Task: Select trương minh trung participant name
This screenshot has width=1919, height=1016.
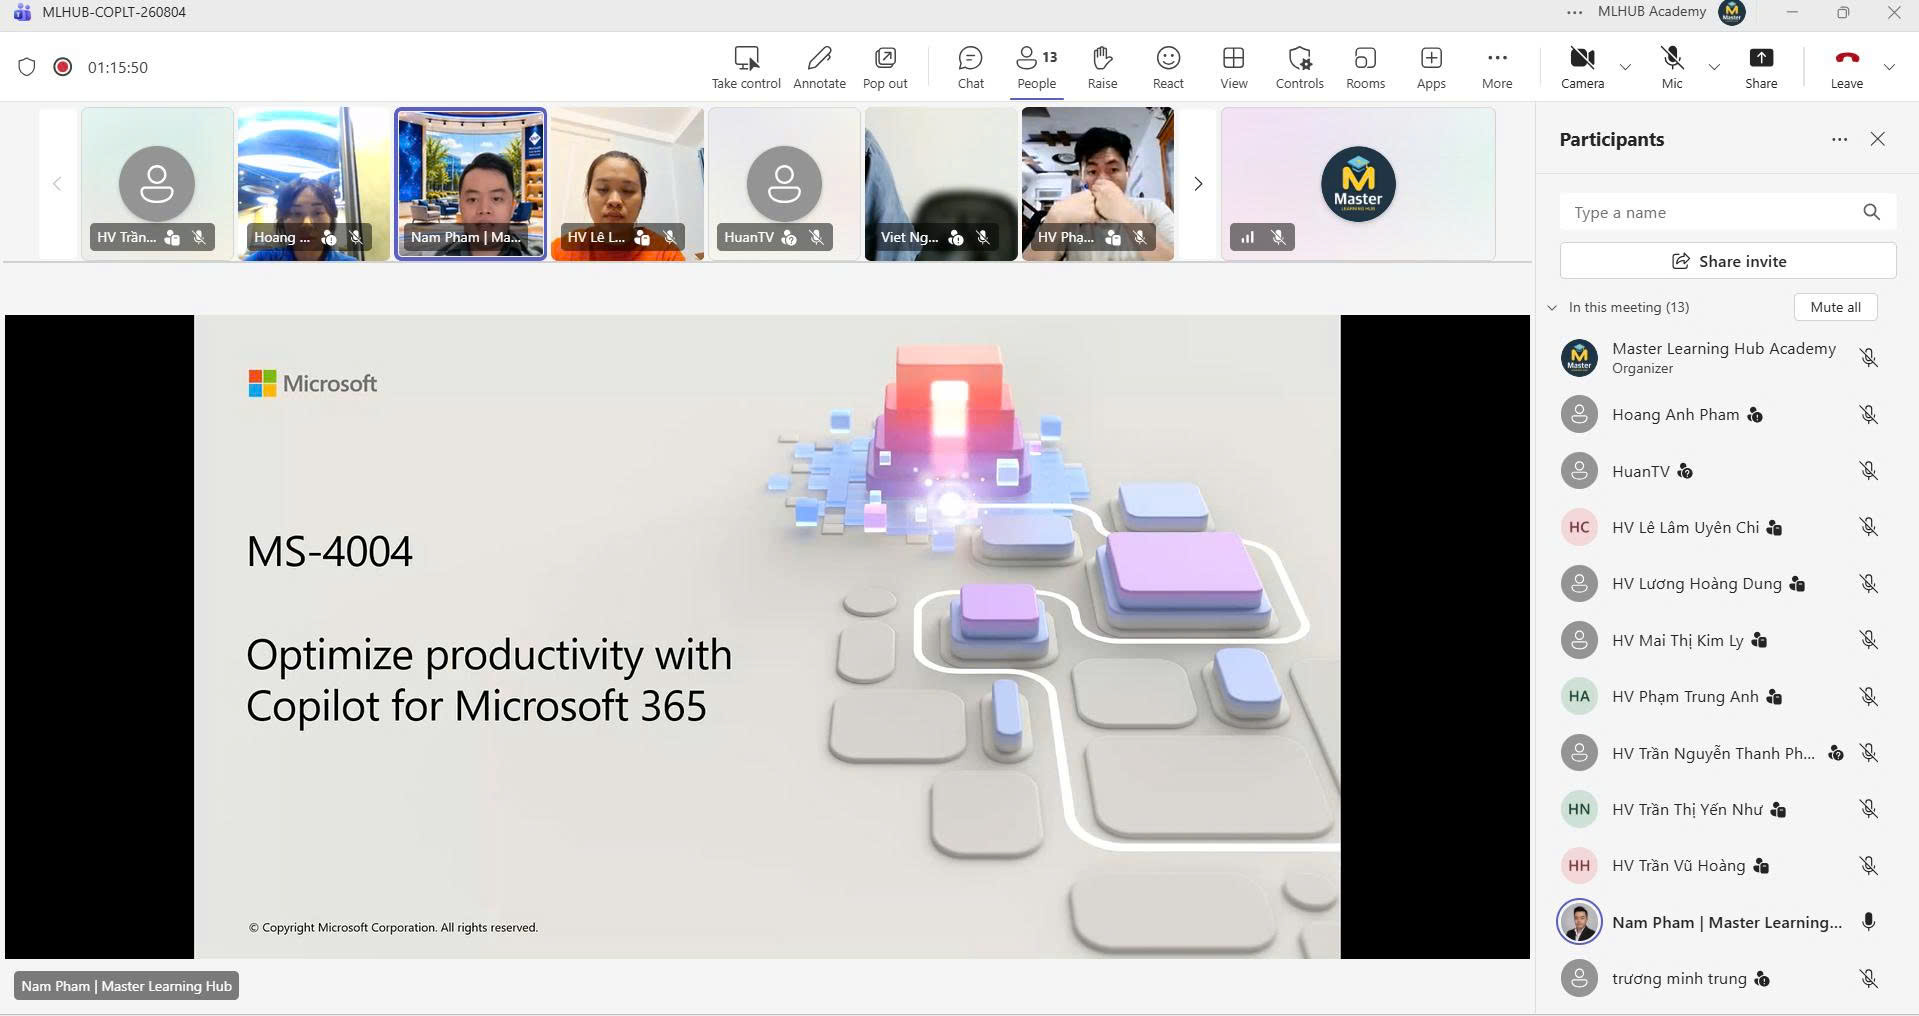Action: (x=1679, y=979)
